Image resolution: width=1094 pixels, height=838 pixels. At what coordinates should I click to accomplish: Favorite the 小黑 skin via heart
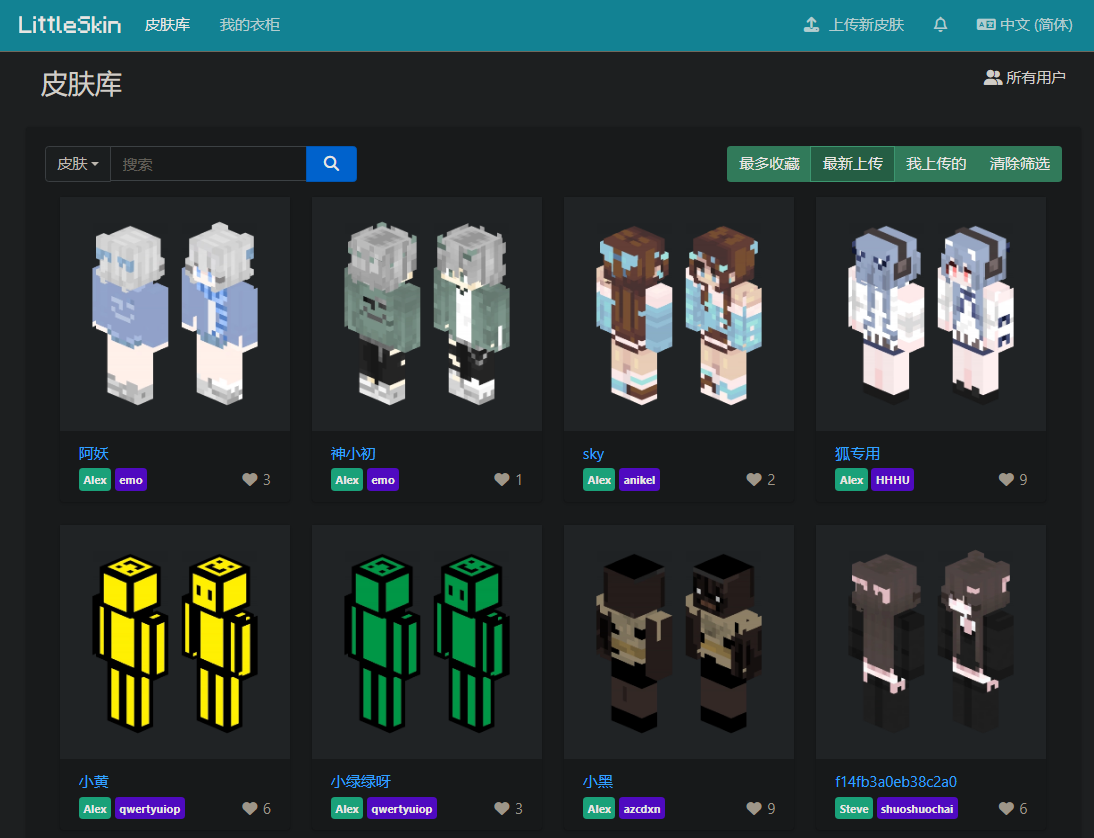coord(754,808)
